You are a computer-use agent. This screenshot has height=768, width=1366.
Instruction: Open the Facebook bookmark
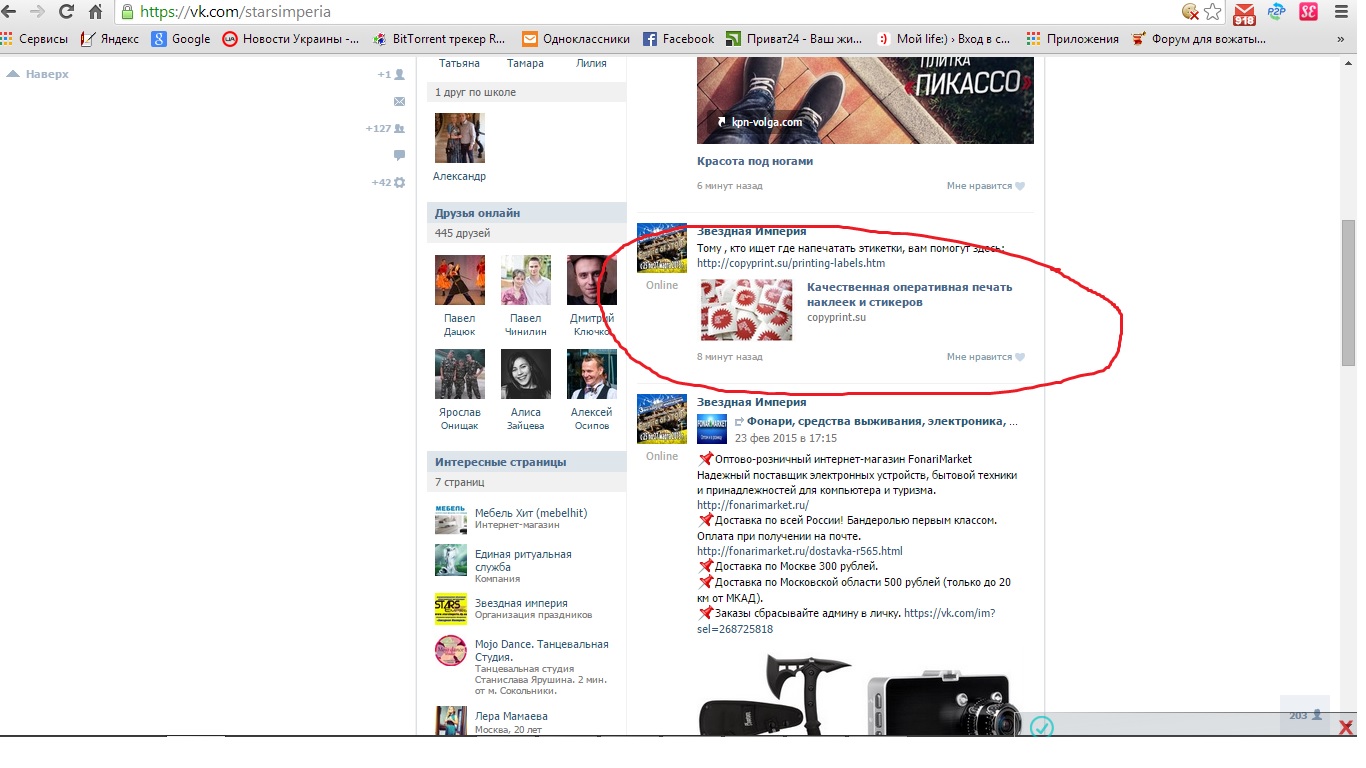pos(679,39)
